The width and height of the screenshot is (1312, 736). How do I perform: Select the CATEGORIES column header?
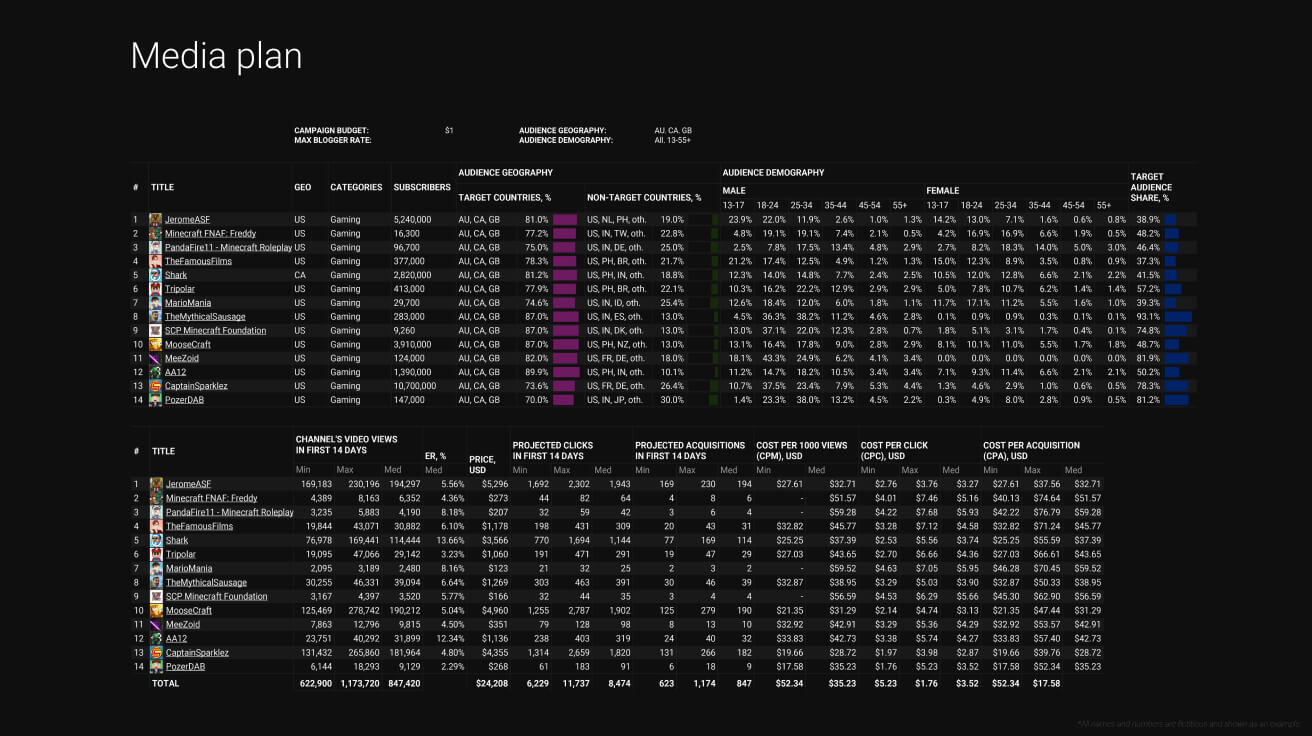pyautogui.click(x=356, y=187)
